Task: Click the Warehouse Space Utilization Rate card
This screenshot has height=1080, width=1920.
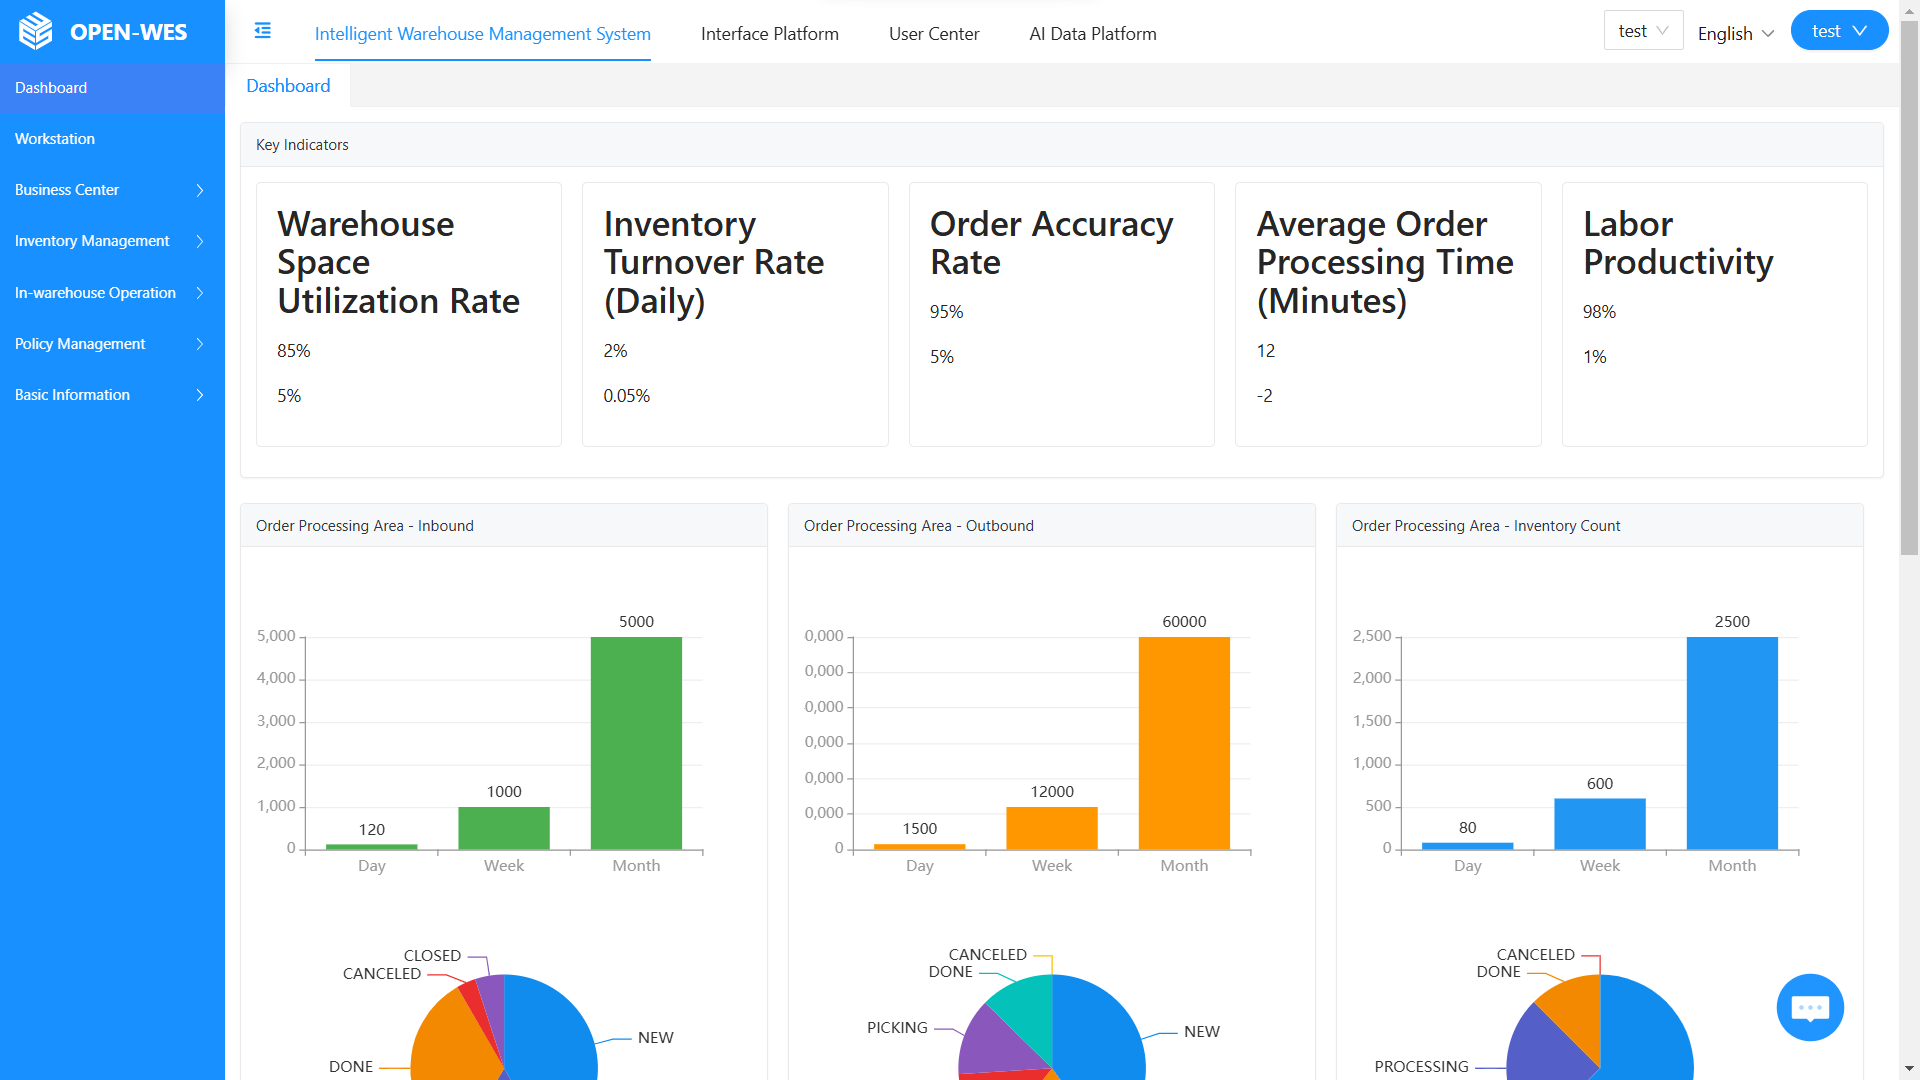Action: click(x=409, y=314)
